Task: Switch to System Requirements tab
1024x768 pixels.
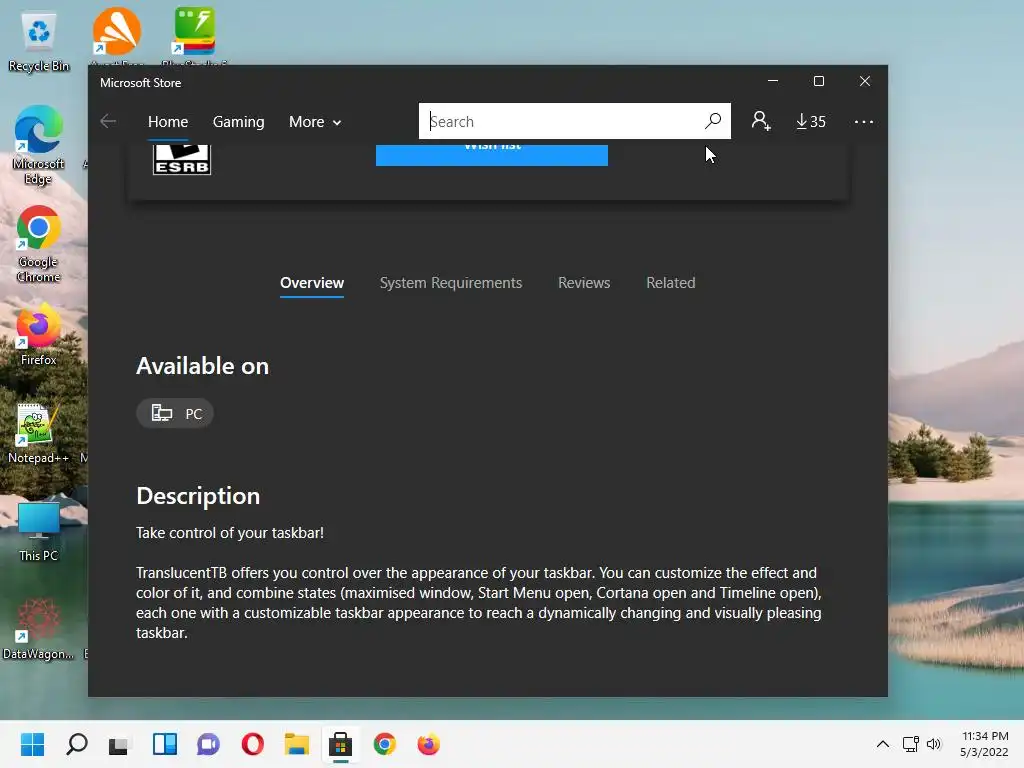Action: (451, 283)
